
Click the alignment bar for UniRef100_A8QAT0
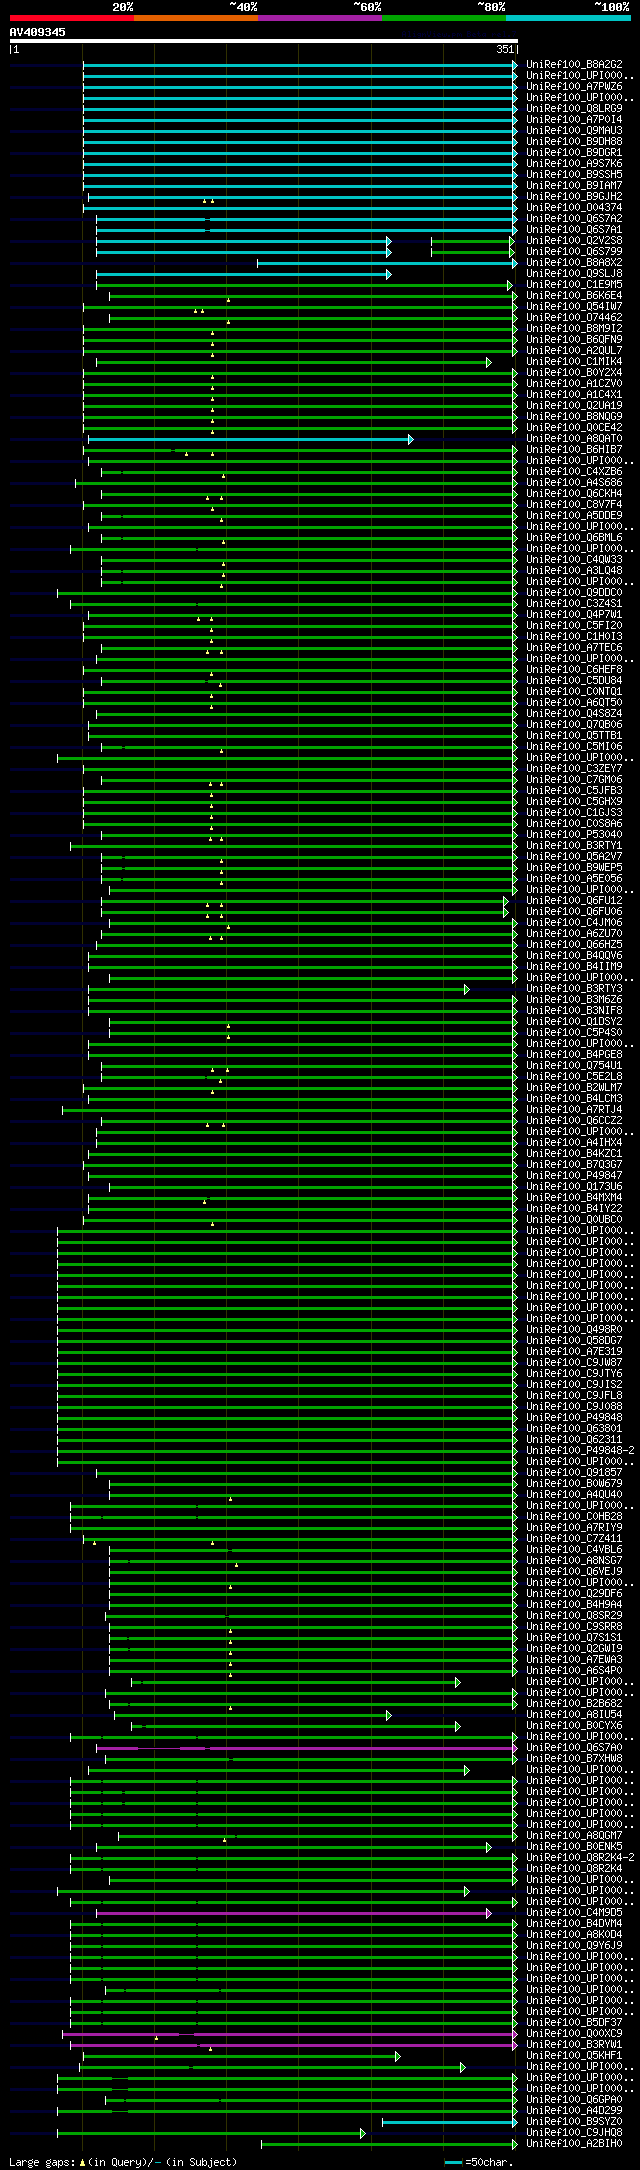[250, 439]
